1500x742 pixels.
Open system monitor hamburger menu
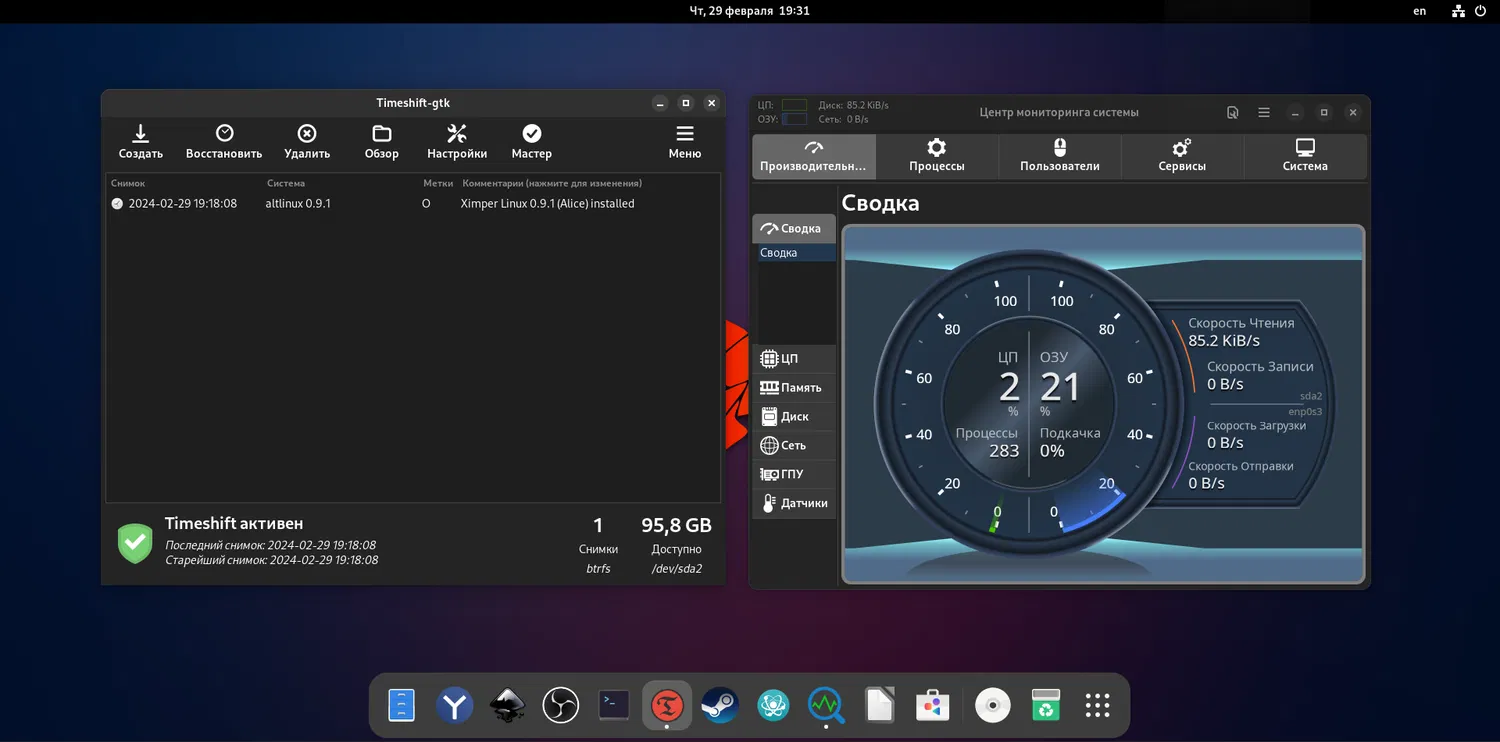click(1264, 113)
